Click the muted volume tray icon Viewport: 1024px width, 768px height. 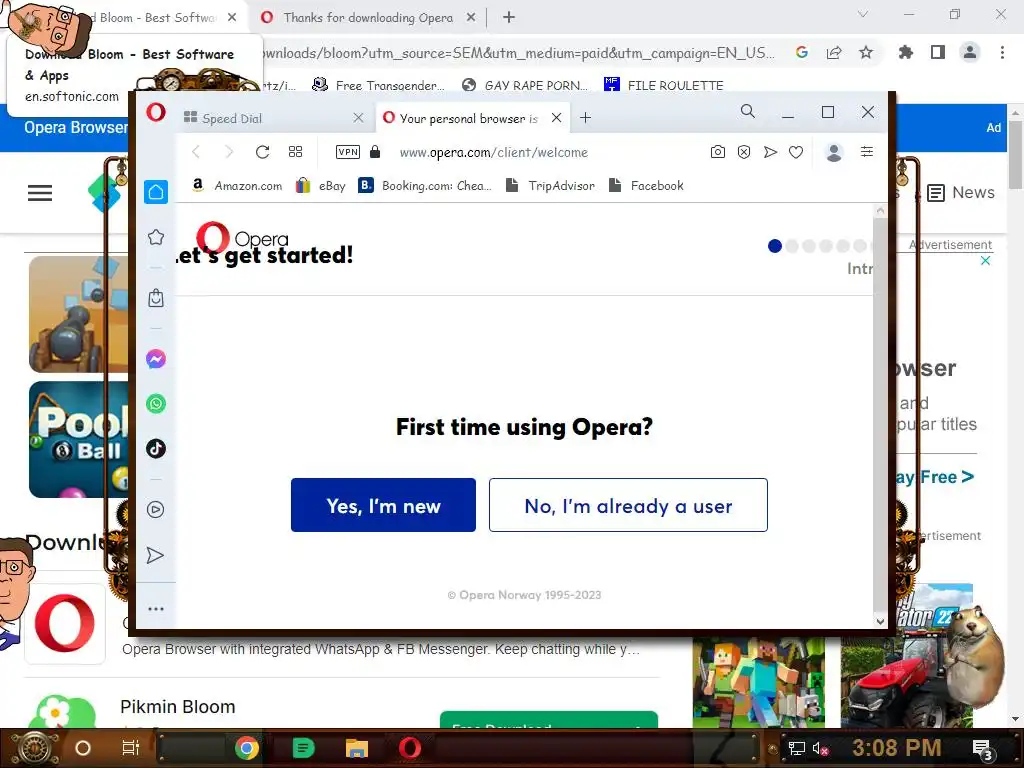point(820,748)
